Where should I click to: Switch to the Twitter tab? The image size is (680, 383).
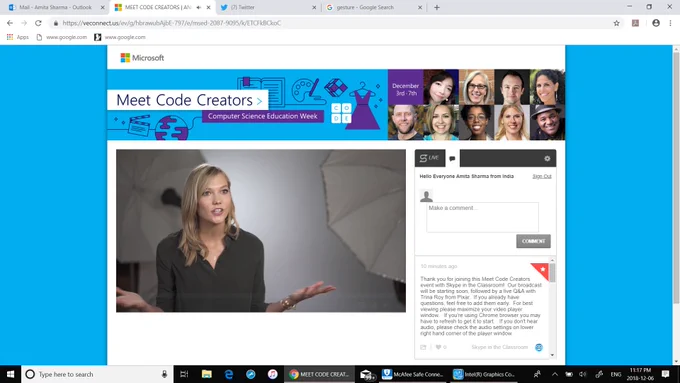tap(268, 7)
